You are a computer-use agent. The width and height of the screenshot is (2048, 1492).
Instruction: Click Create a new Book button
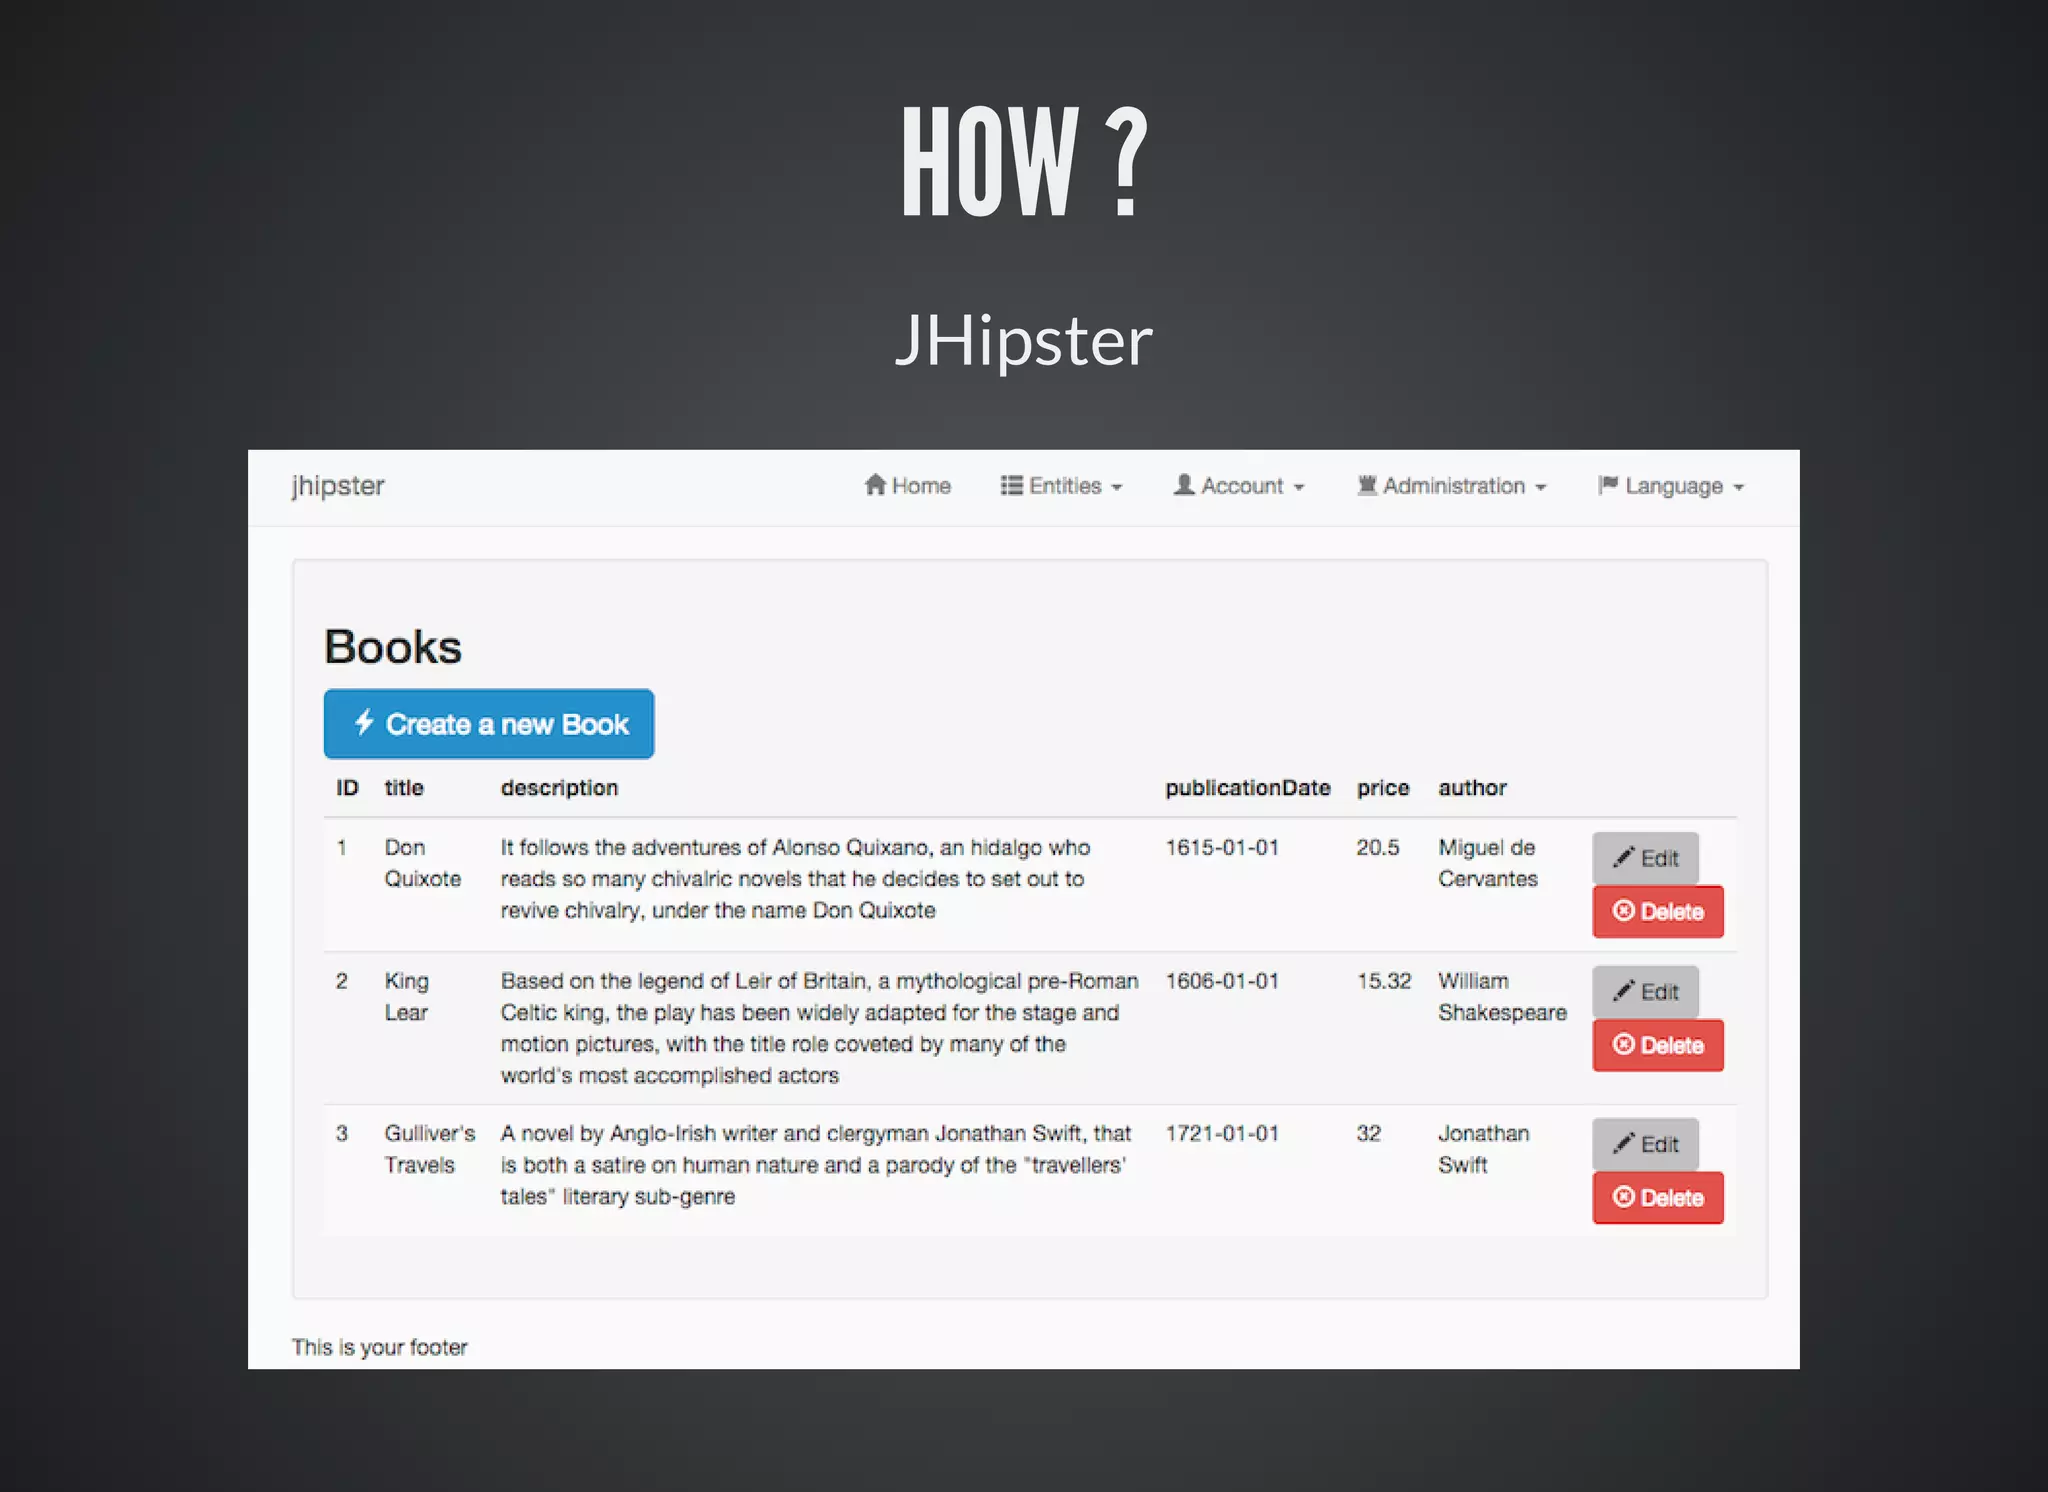(x=489, y=724)
